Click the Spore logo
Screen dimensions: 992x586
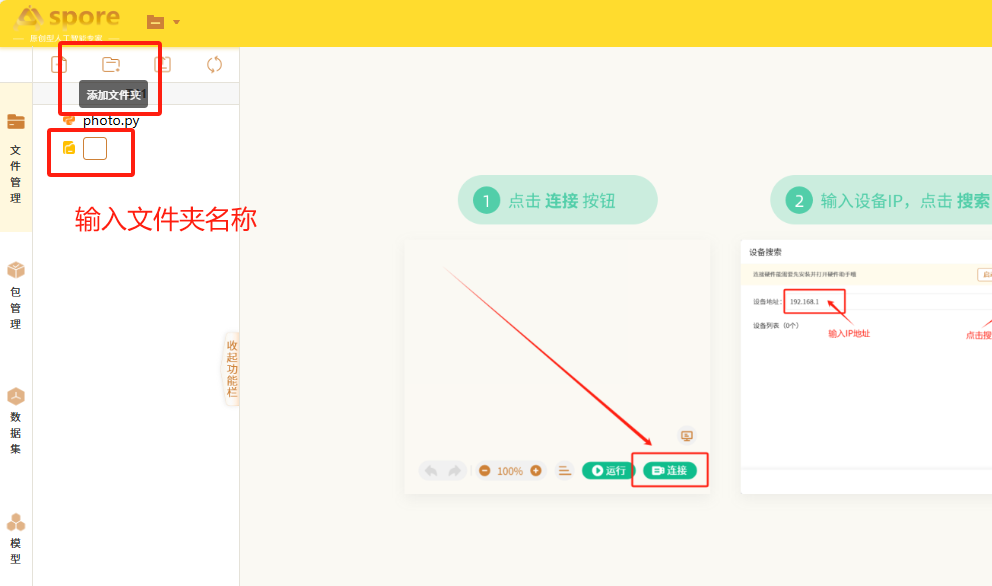click(68, 19)
